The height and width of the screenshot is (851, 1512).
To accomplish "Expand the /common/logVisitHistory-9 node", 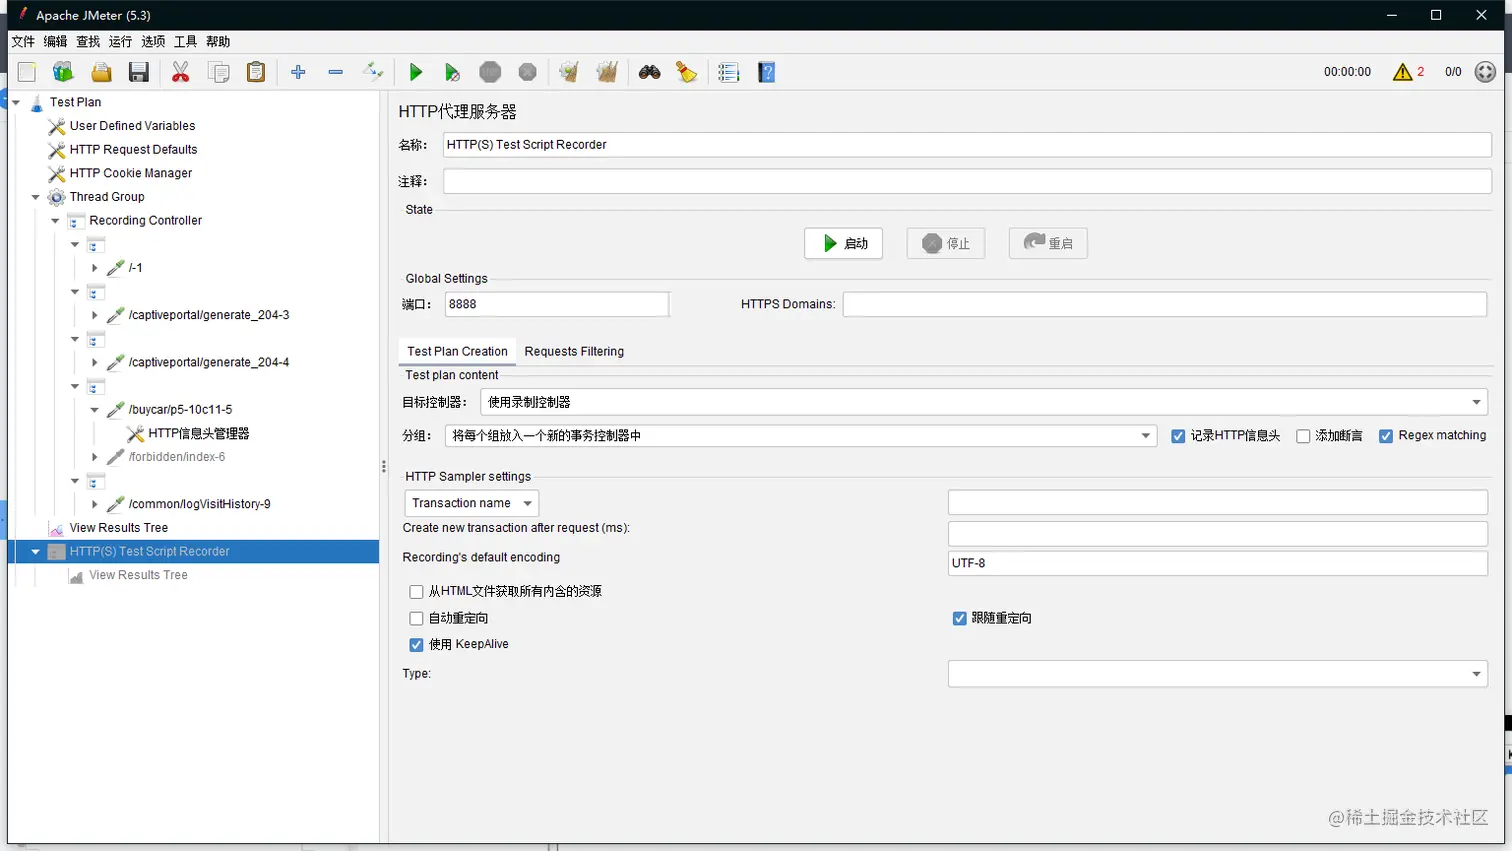I will [x=95, y=504].
